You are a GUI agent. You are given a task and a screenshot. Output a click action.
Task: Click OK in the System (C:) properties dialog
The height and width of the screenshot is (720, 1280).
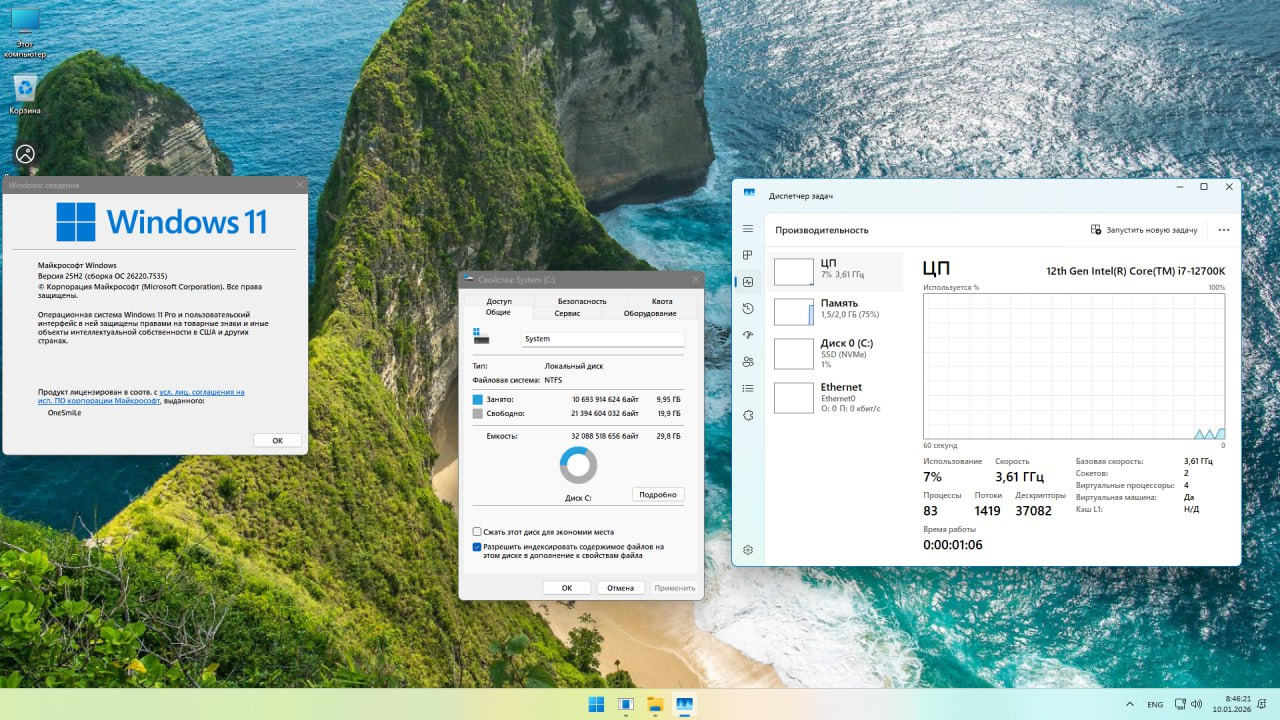567,588
